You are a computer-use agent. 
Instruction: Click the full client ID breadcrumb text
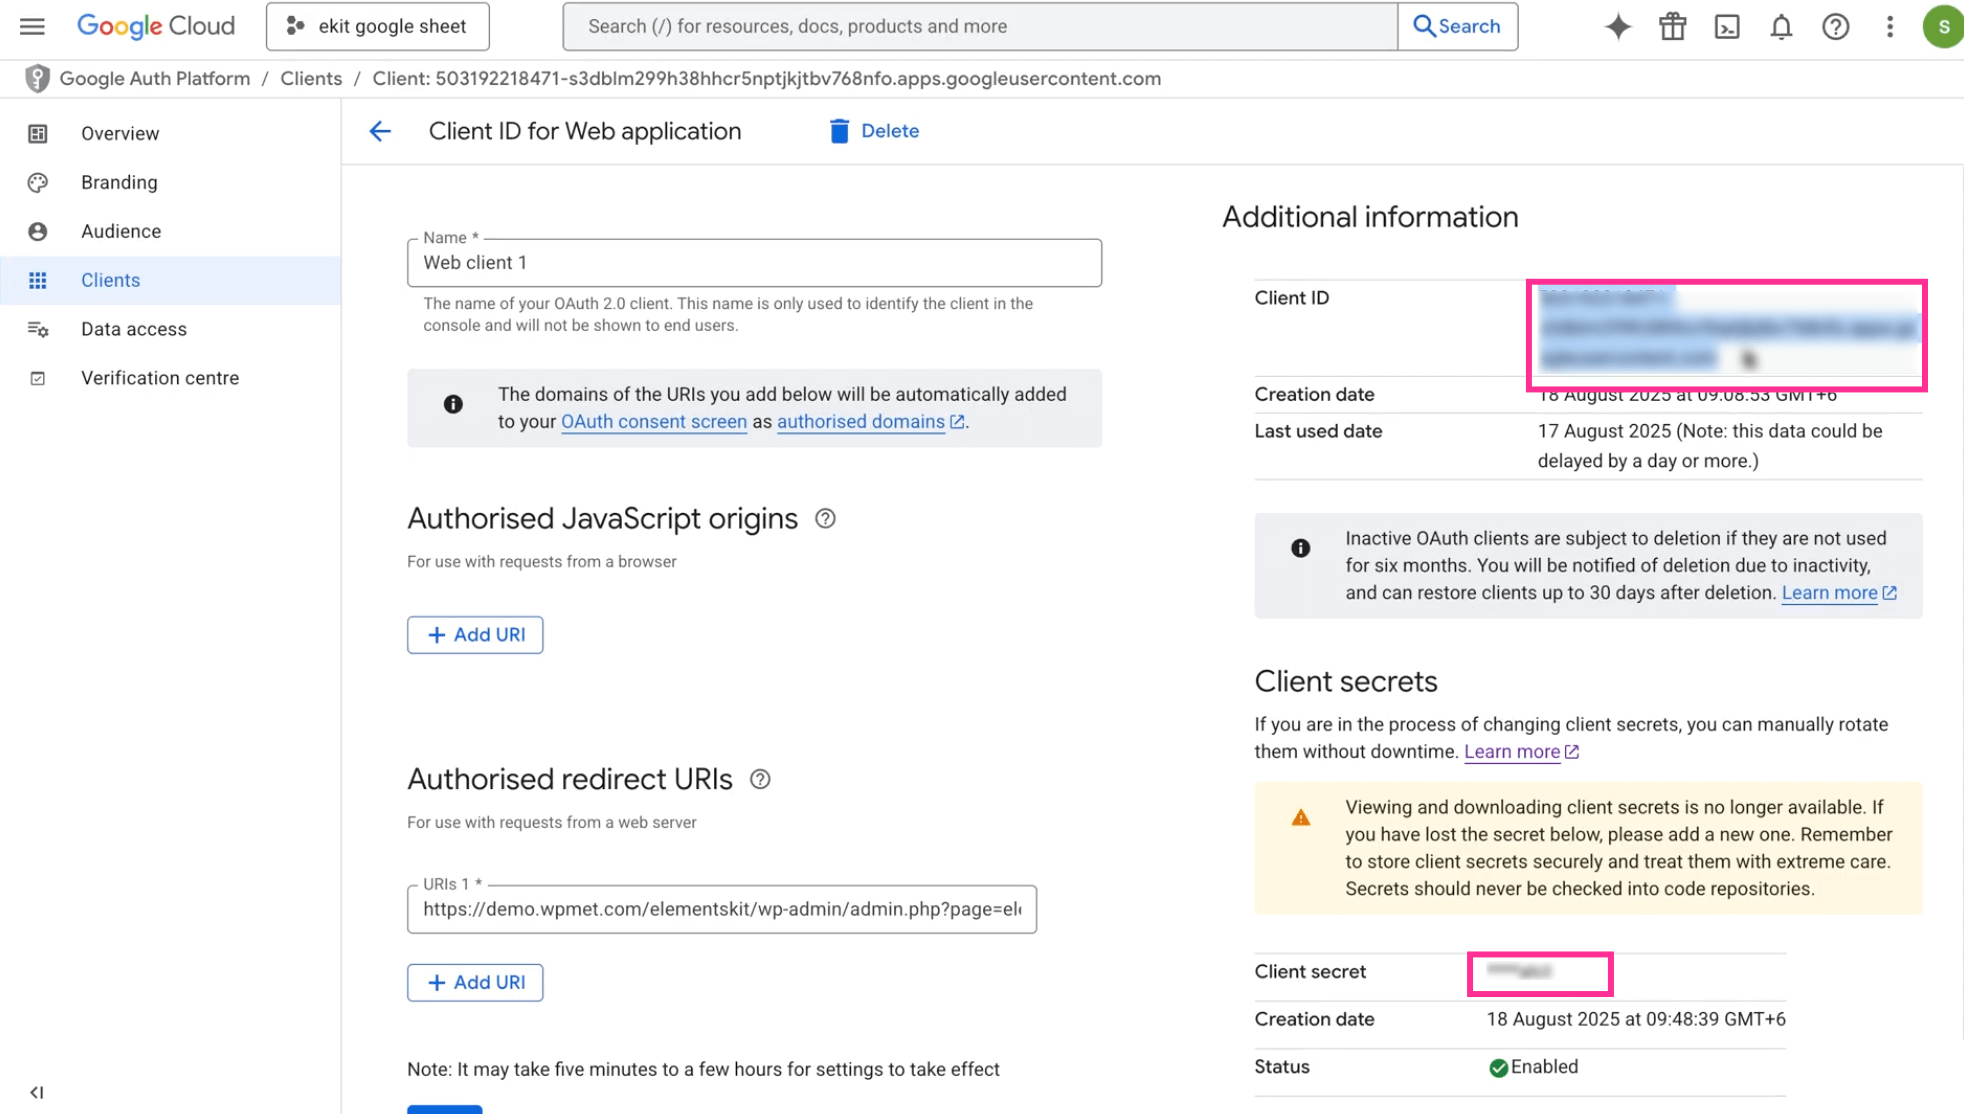[x=767, y=78]
